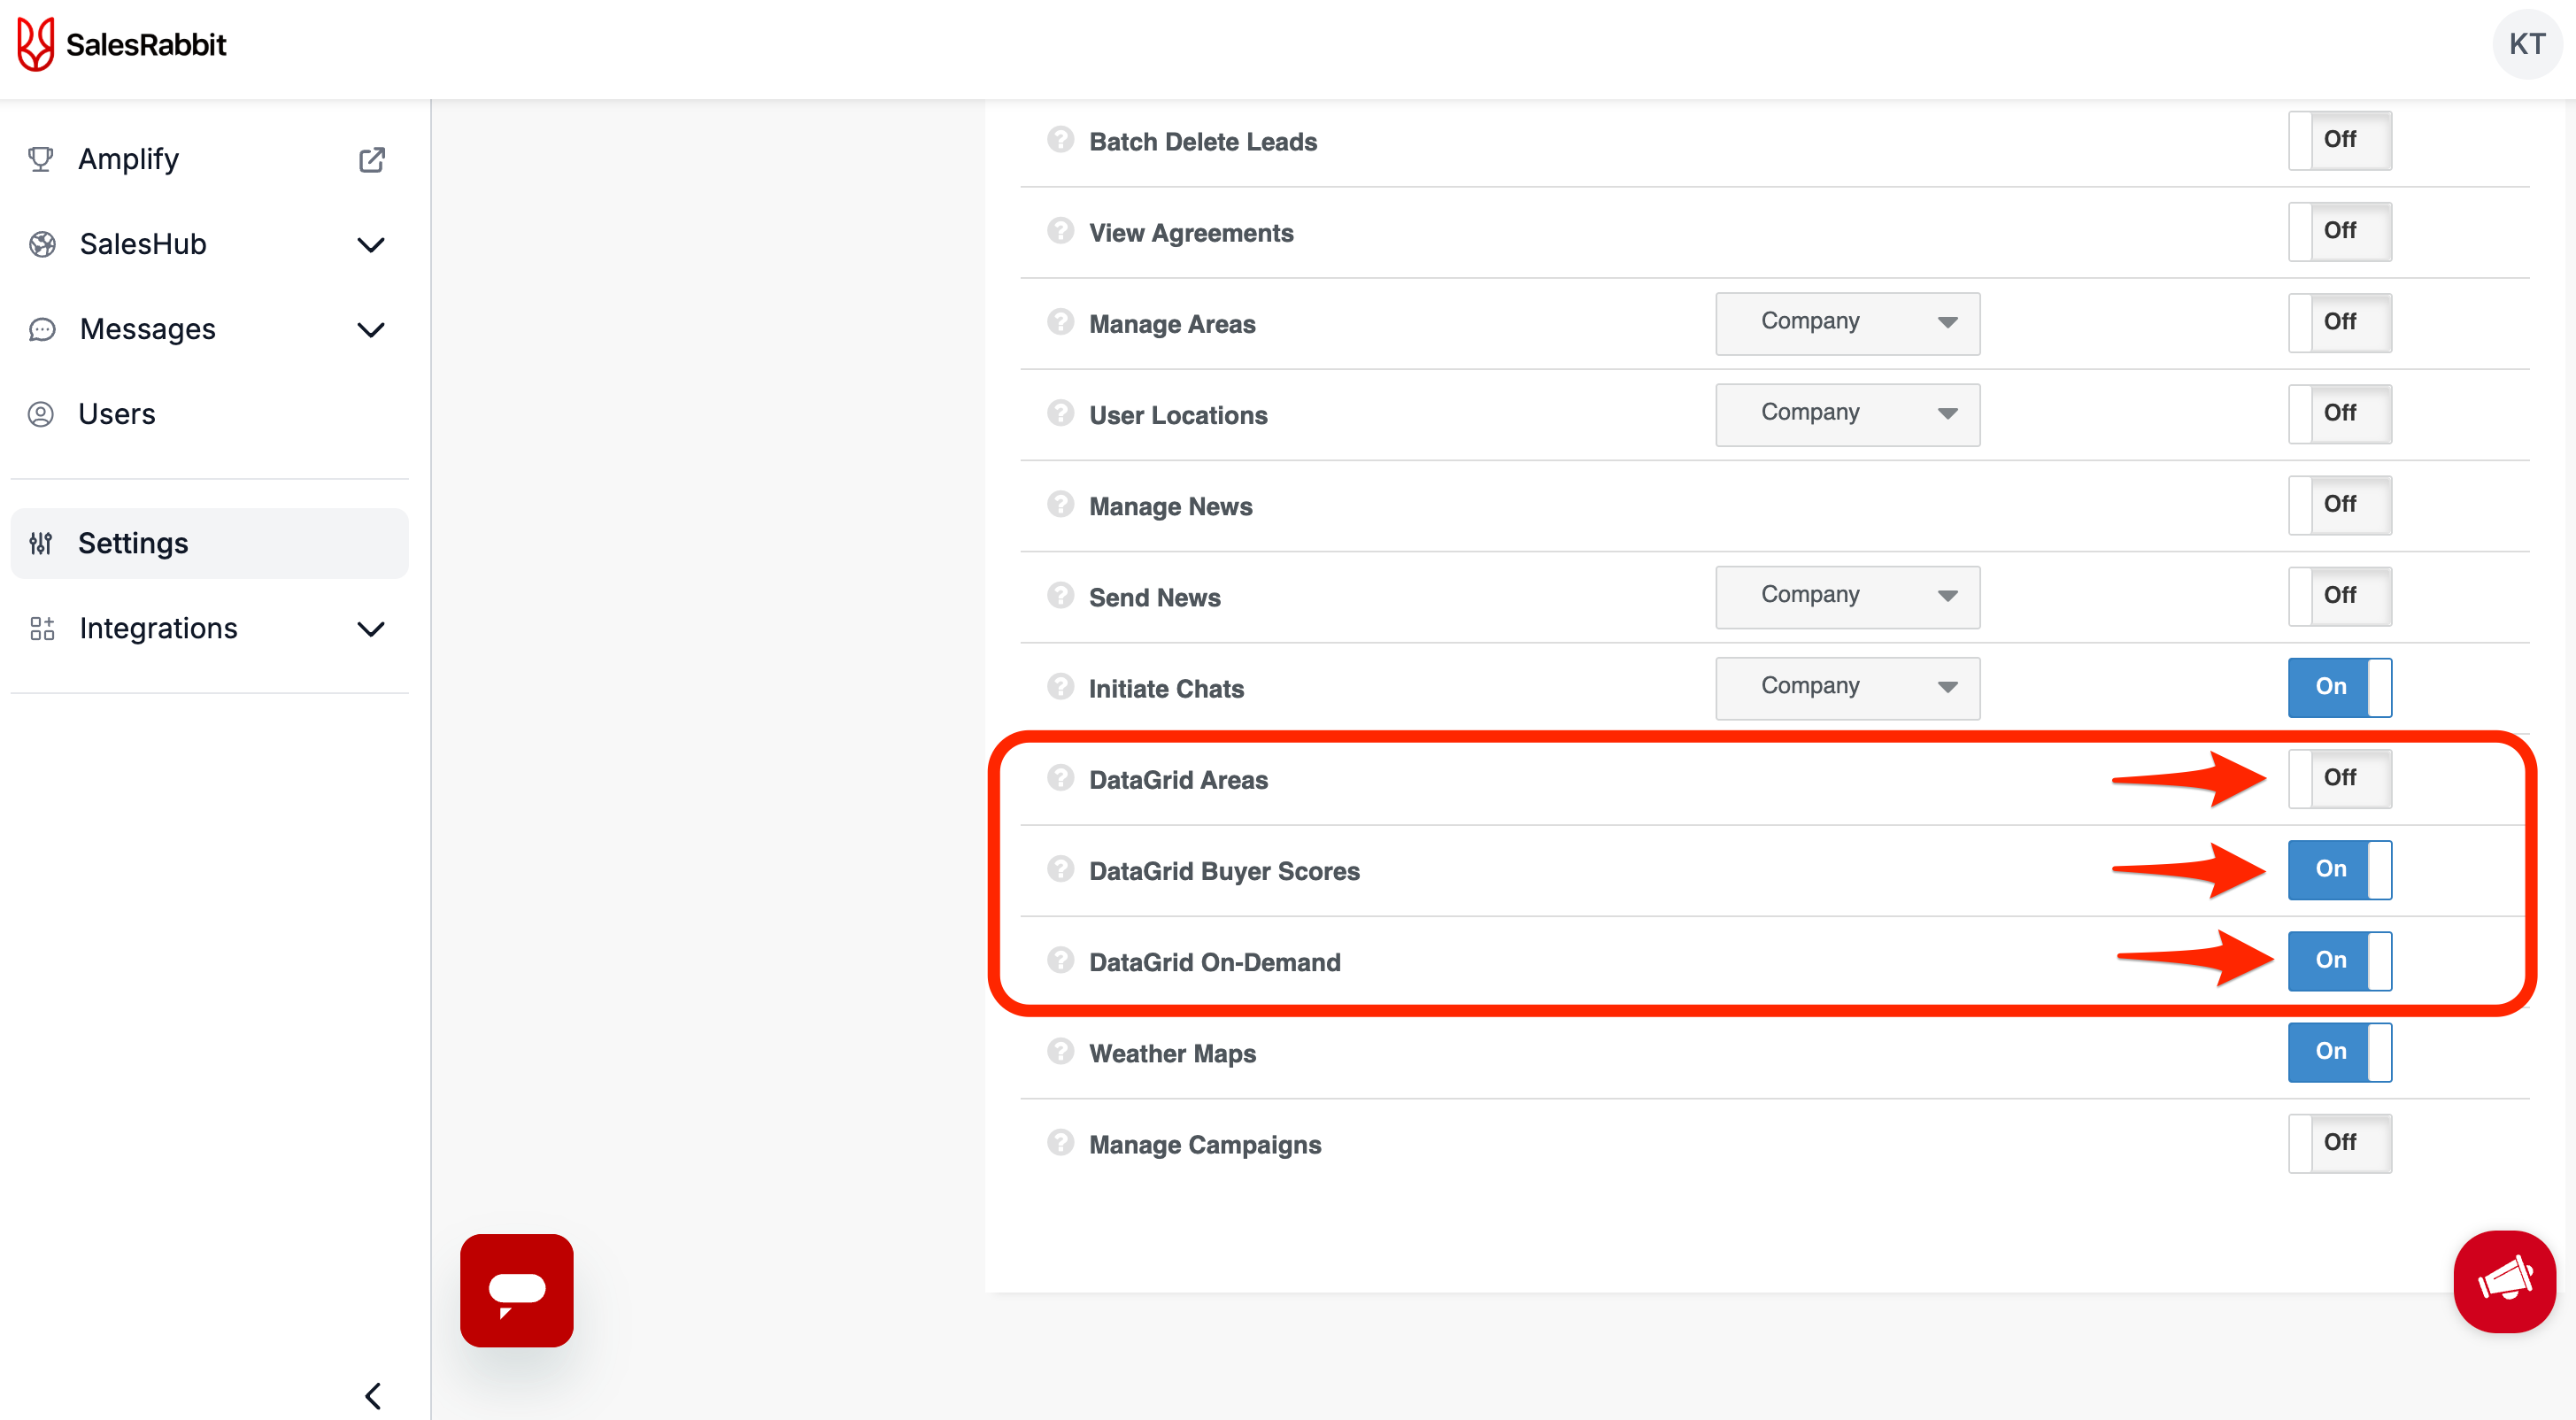Screen dimensions: 2576x1420
Task: Expand the SalesHub chevron
Action: click(x=371, y=245)
